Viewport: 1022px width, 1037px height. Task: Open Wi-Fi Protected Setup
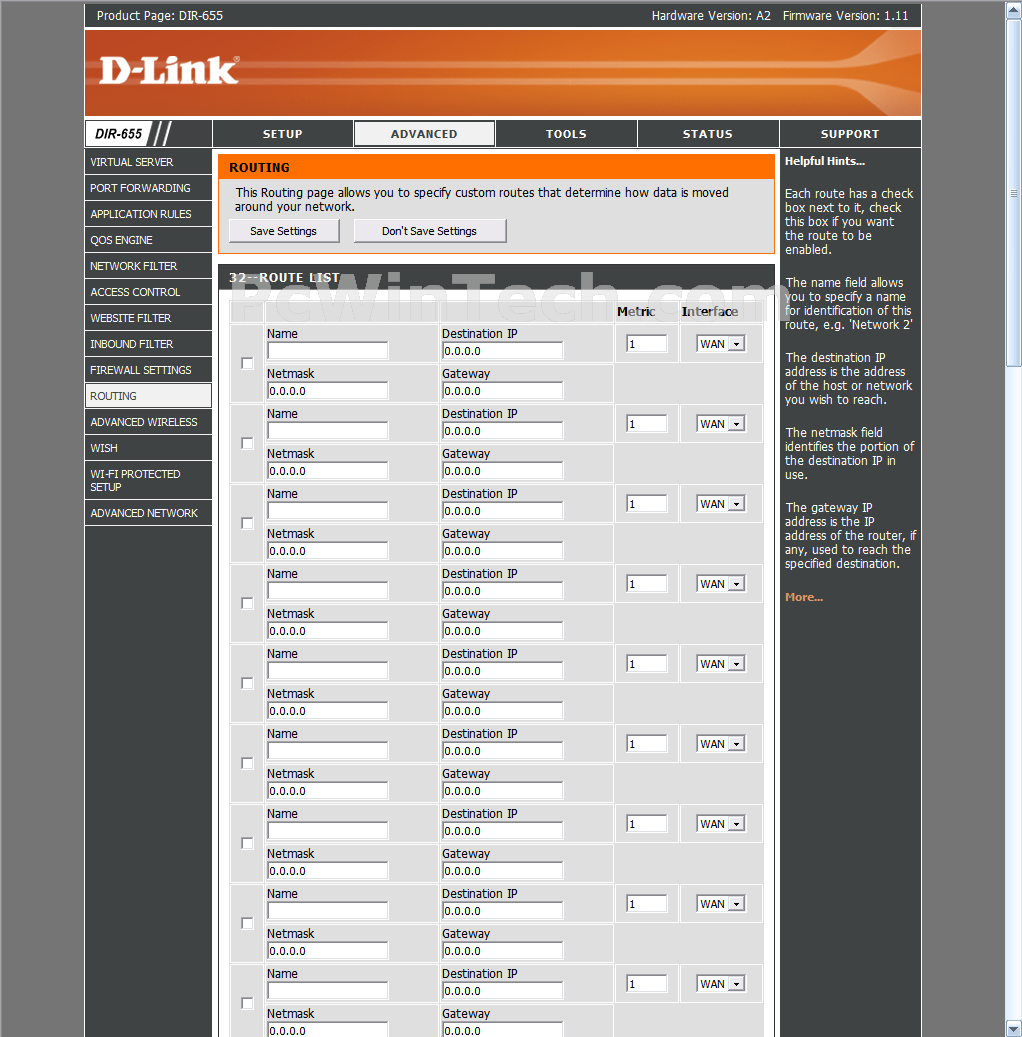148,481
